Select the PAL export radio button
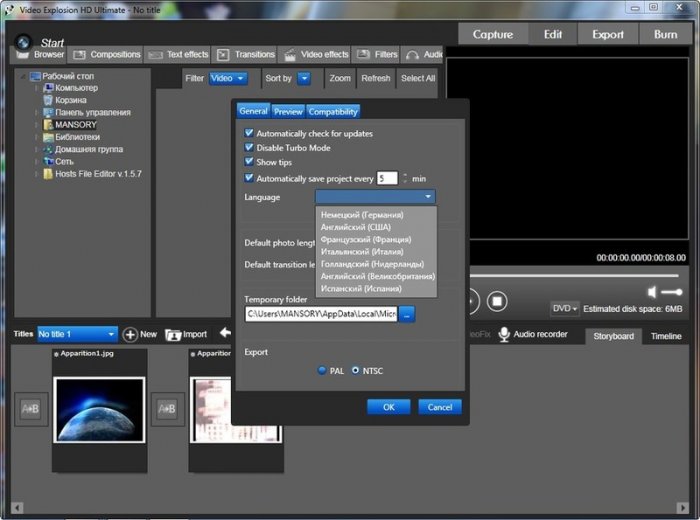 click(322, 370)
